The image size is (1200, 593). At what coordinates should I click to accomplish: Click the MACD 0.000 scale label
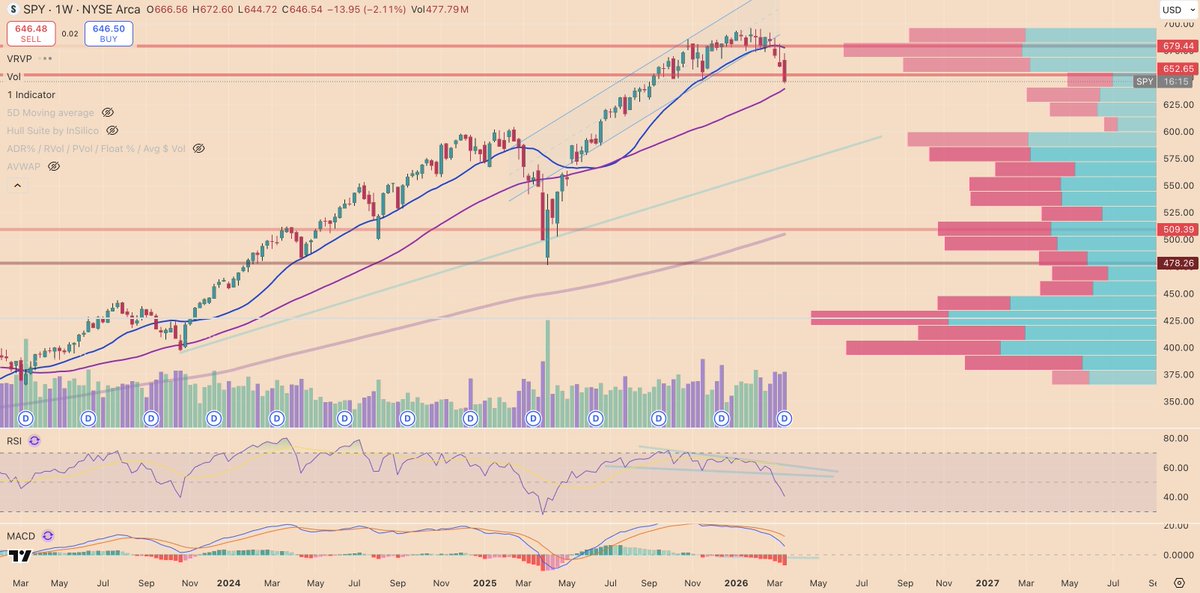1178,555
